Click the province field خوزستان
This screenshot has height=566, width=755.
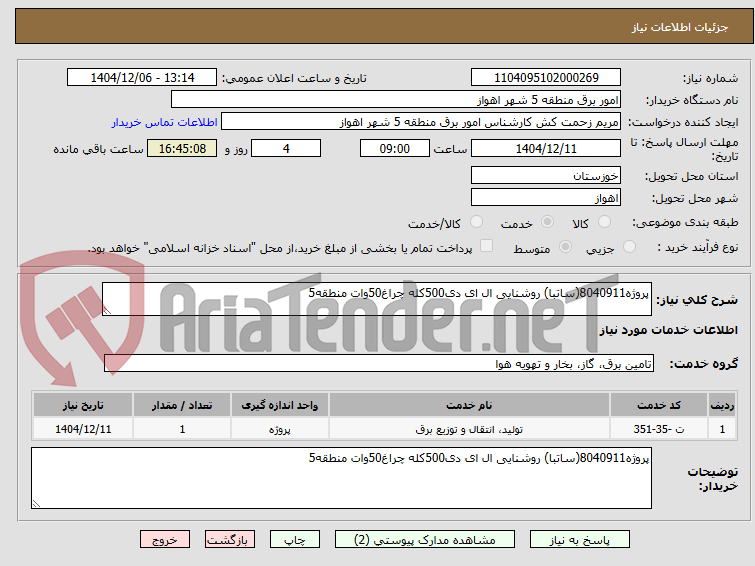[x=546, y=175]
